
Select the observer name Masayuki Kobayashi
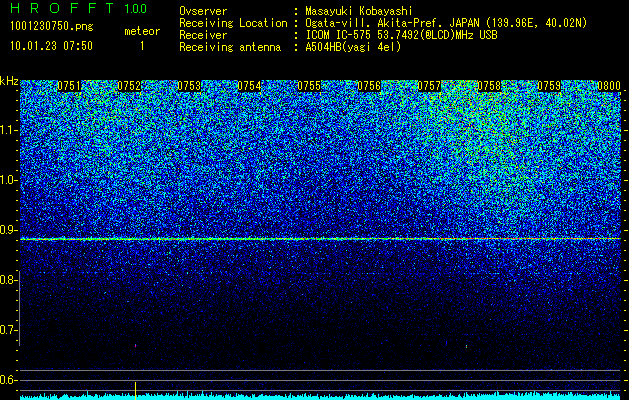[359, 11]
